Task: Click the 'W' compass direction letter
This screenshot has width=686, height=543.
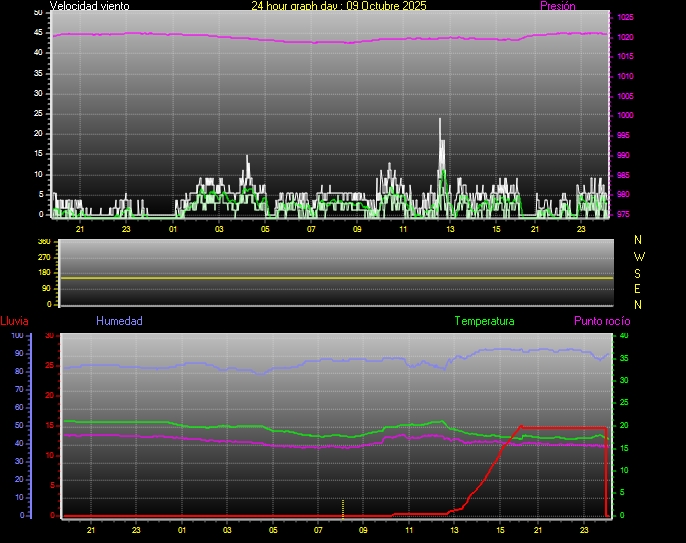Action: [x=639, y=256]
